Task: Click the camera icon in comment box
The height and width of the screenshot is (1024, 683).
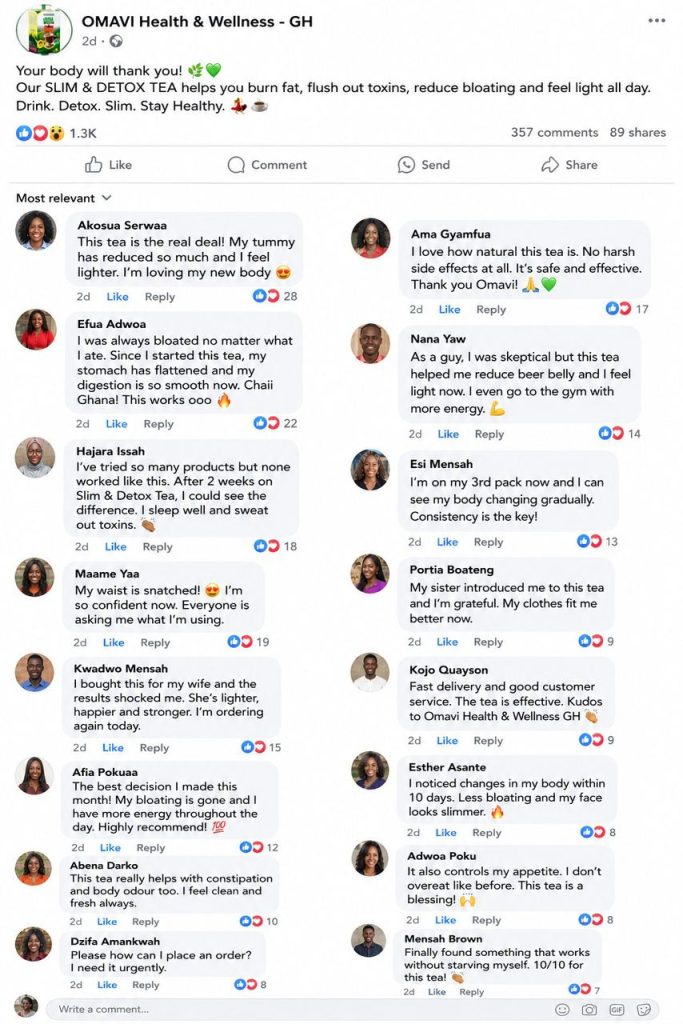Action: [x=589, y=1010]
